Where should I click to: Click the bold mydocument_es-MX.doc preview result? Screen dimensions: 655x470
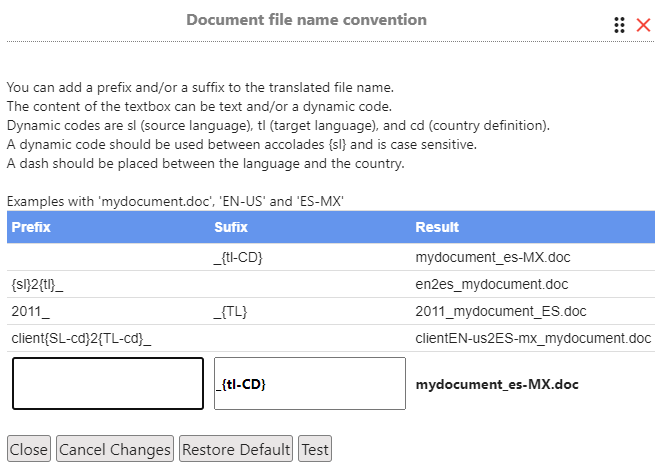coord(497,384)
